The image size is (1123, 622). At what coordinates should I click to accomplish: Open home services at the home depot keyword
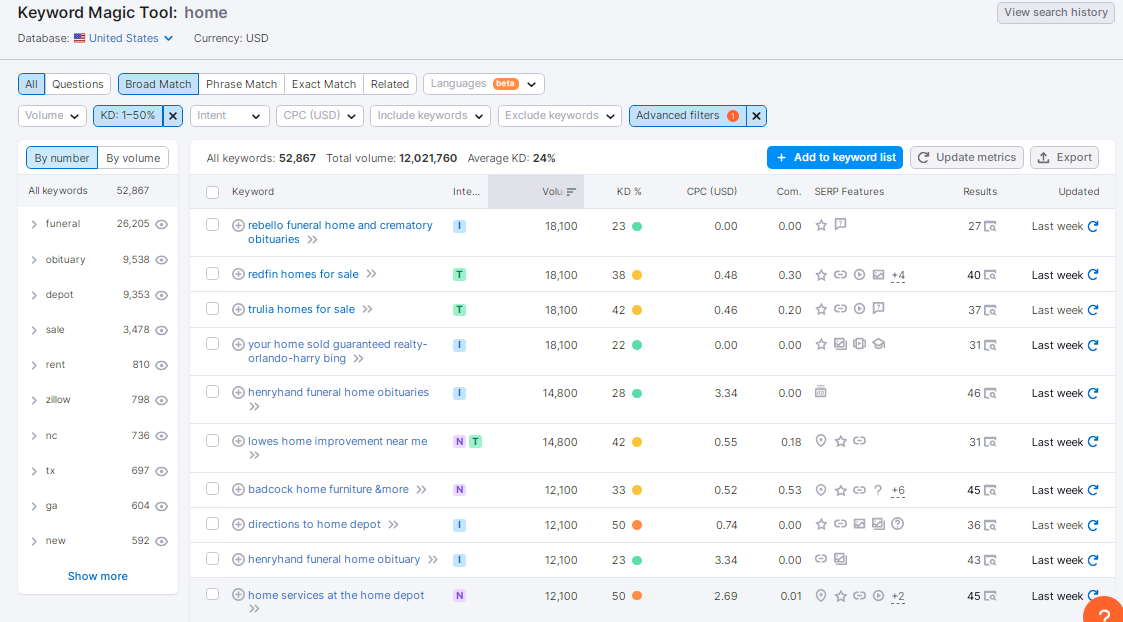336,595
